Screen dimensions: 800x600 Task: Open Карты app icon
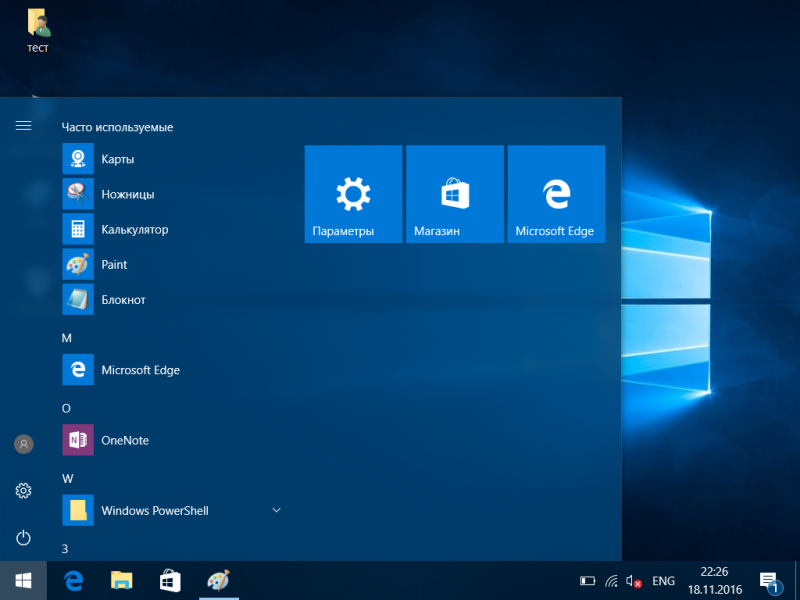[78, 159]
